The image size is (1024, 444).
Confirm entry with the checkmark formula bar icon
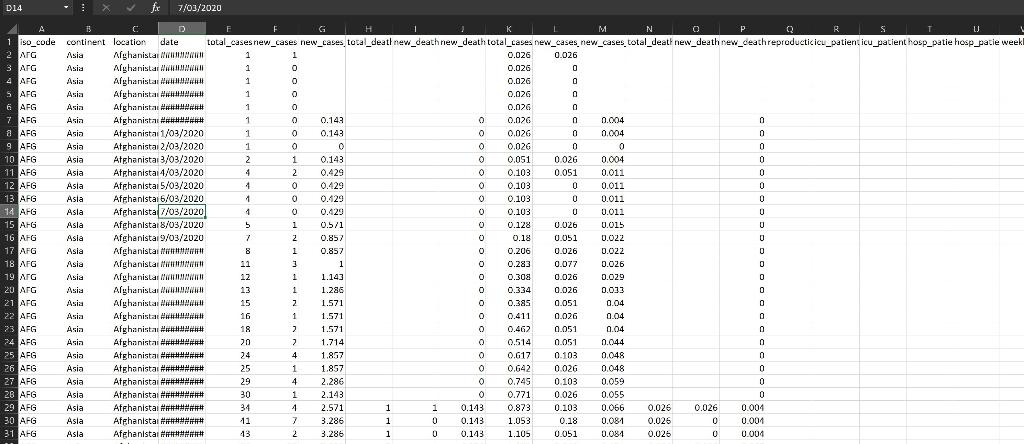pos(131,8)
